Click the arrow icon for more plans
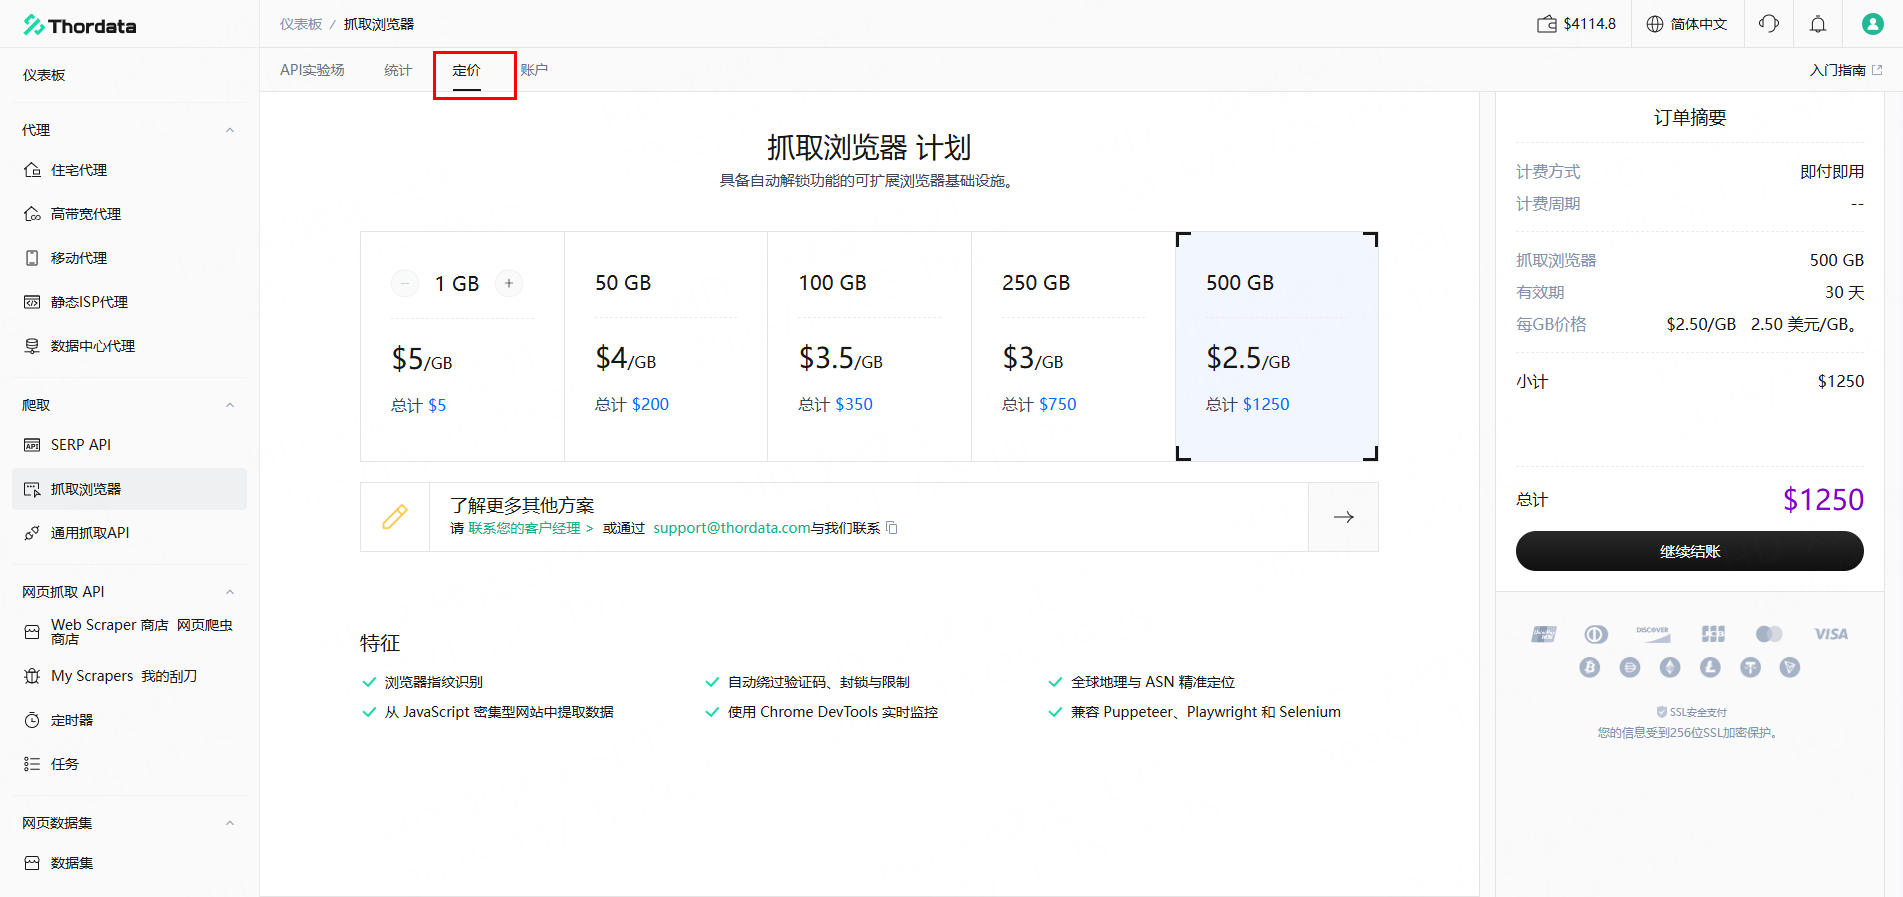Screen dimensions: 1903x897 point(1343,517)
